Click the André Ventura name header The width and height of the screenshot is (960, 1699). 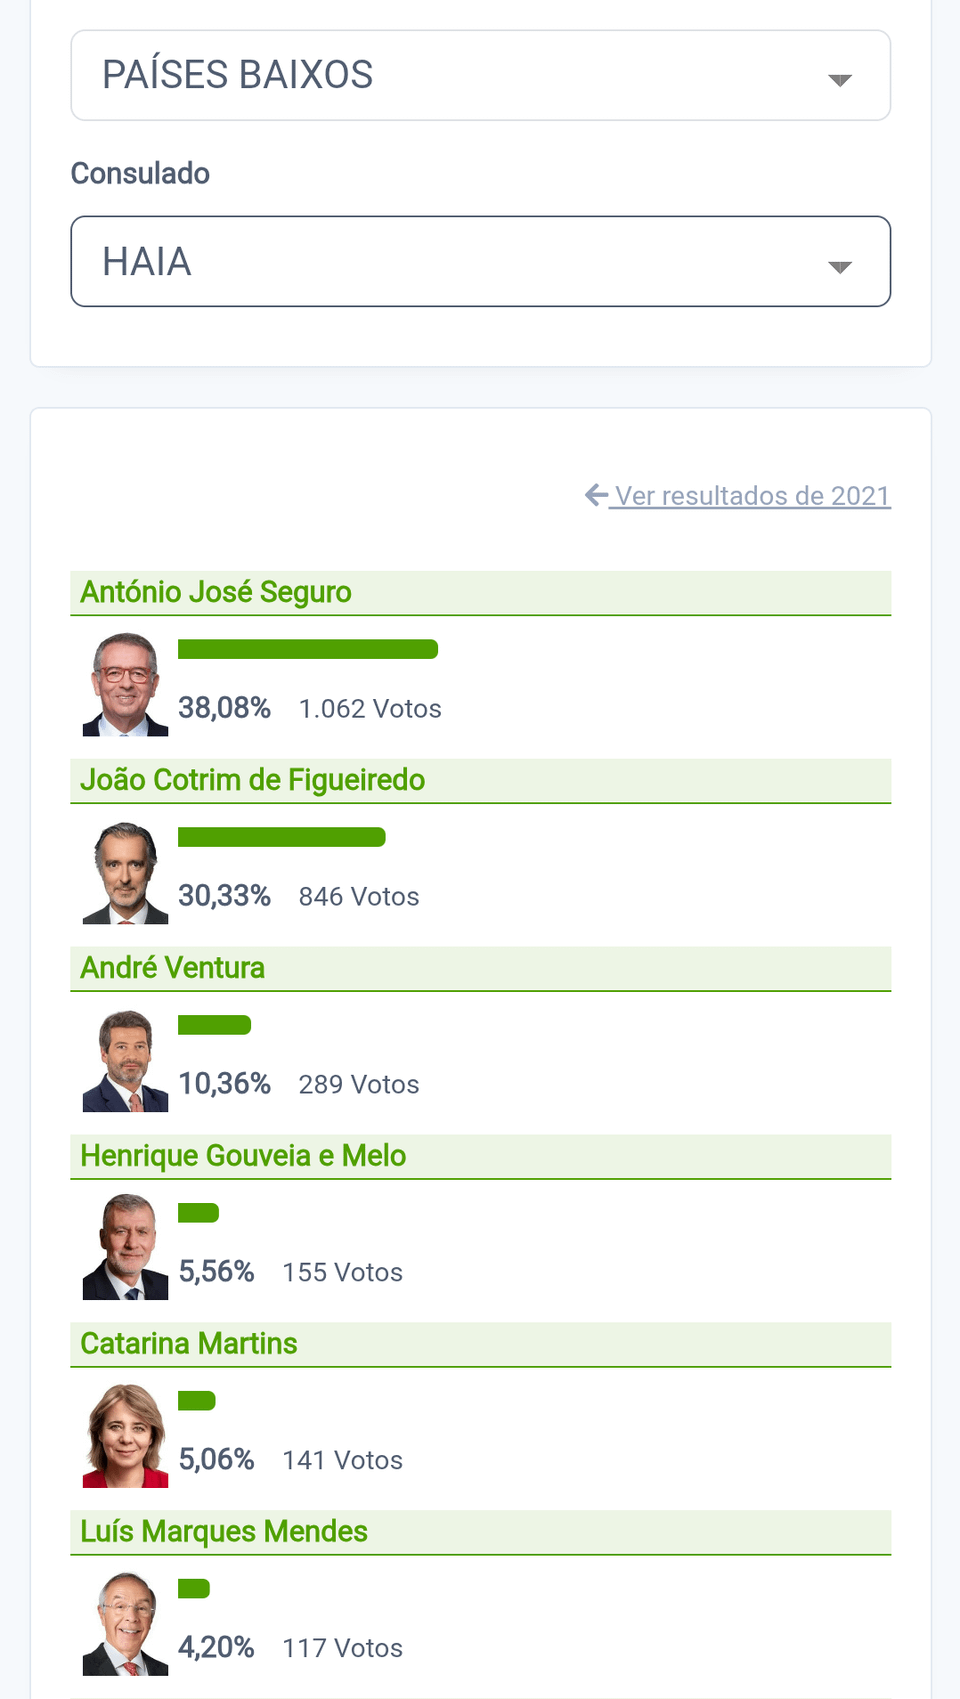[173, 968]
